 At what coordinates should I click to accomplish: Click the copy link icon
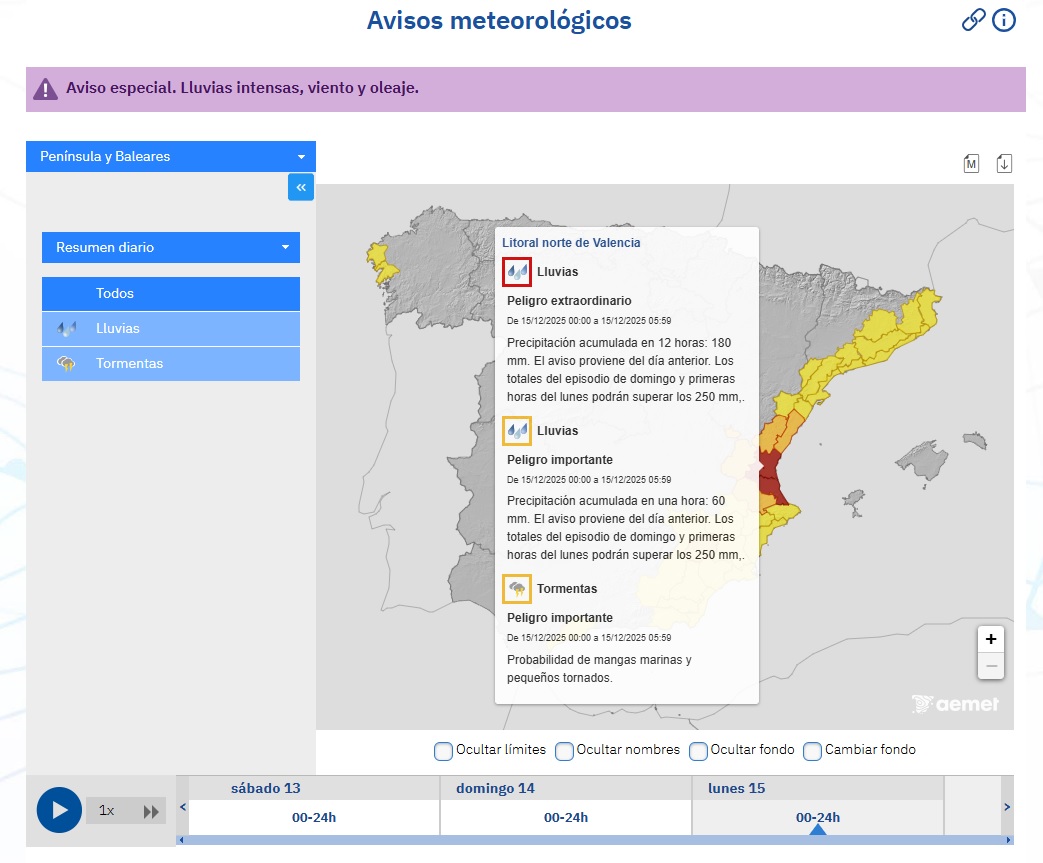click(x=973, y=20)
